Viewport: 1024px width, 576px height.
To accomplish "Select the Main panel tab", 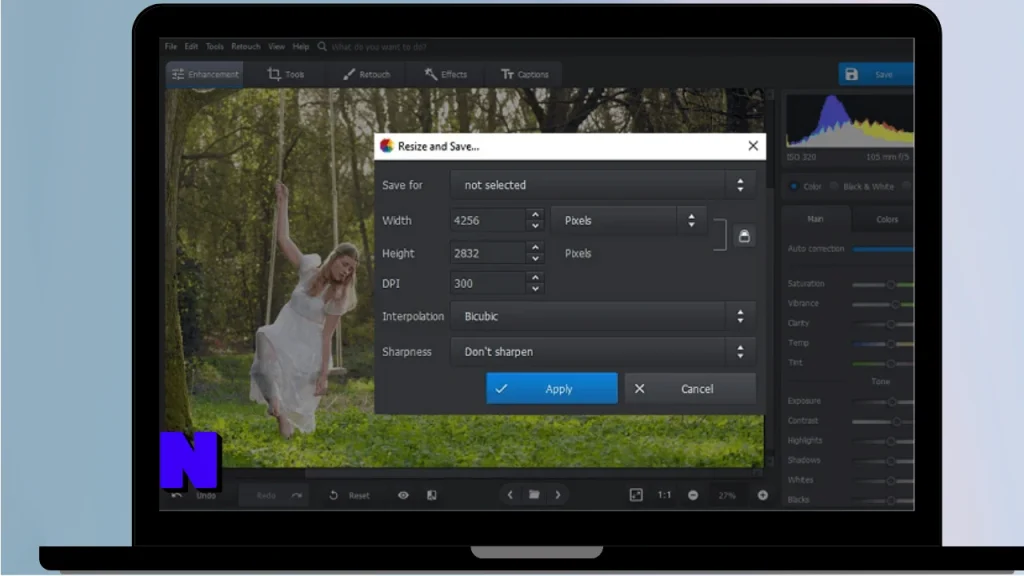I will [815, 219].
